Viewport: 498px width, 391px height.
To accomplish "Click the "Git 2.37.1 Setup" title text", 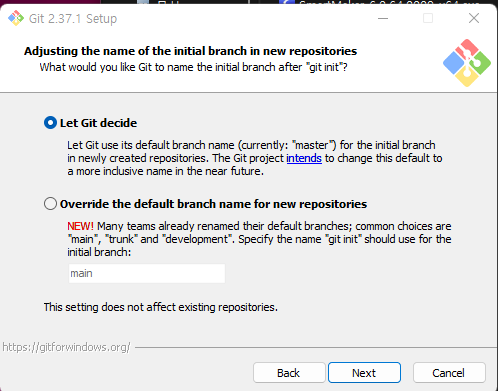I will [73, 19].
